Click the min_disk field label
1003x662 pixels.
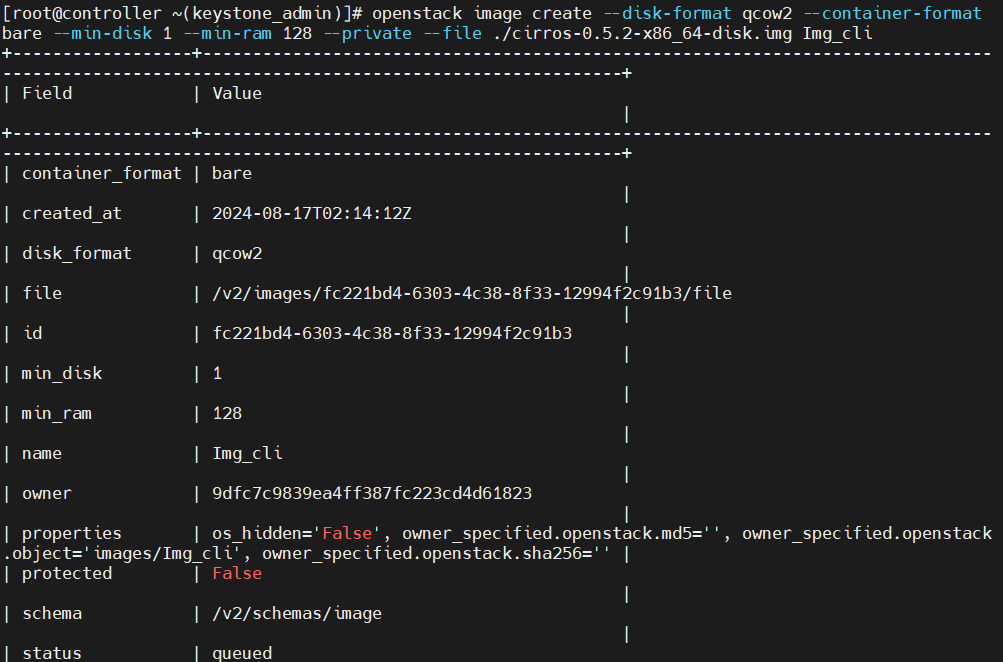[62, 374]
